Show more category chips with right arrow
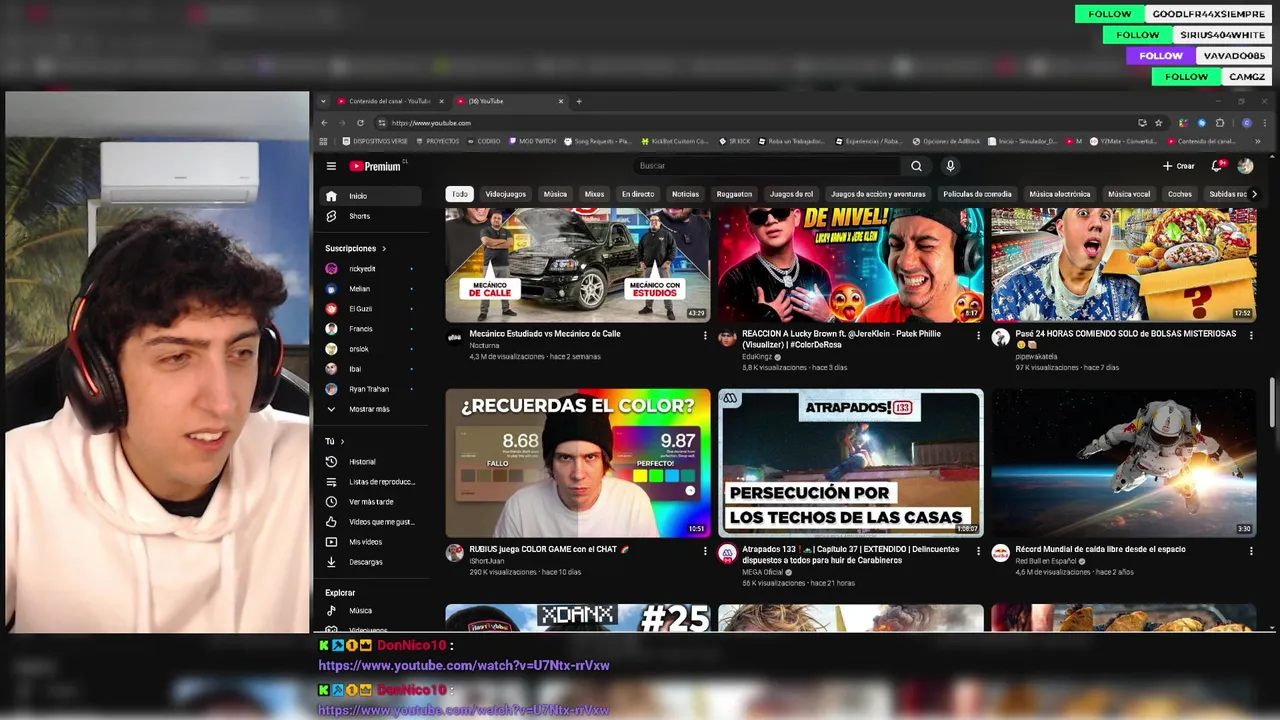The image size is (1280, 720). tap(1254, 194)
